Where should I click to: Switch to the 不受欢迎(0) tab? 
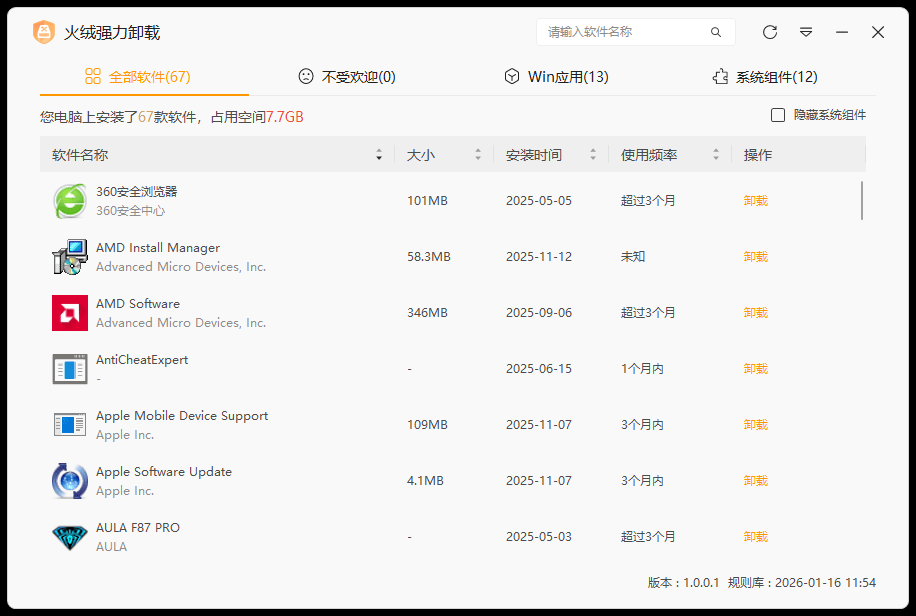pyautogui.click(x=347, y=77)
